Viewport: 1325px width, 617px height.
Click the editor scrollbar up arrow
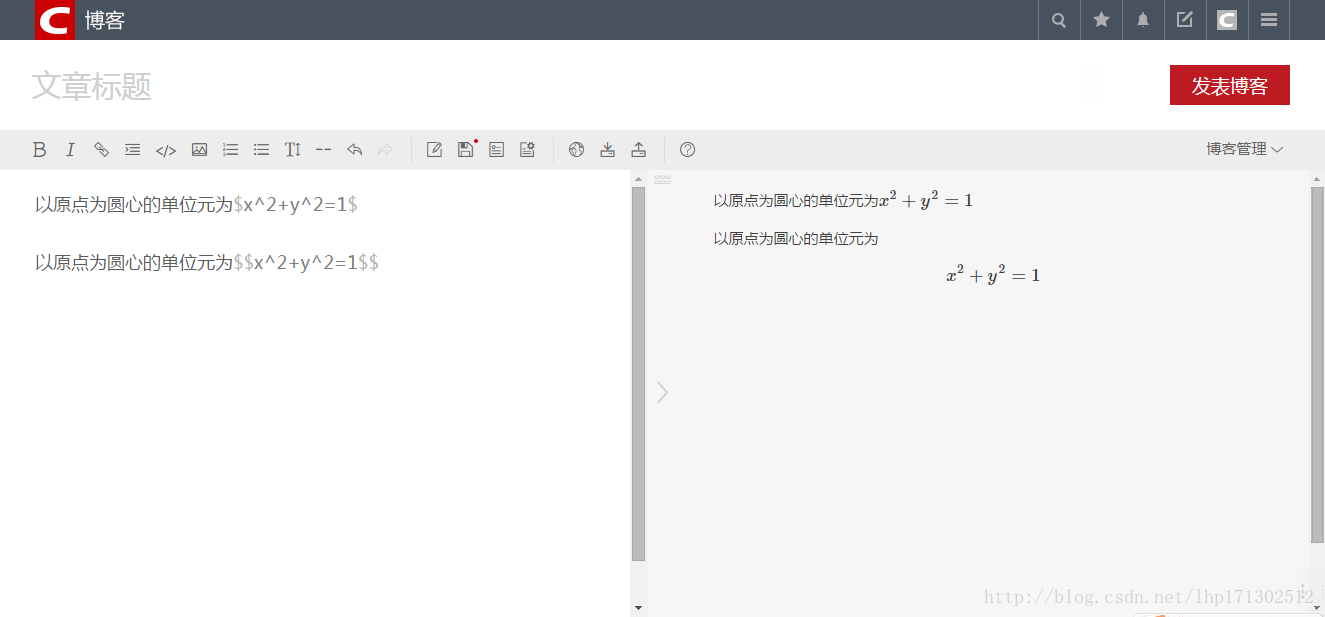click(x=638, y=179)
